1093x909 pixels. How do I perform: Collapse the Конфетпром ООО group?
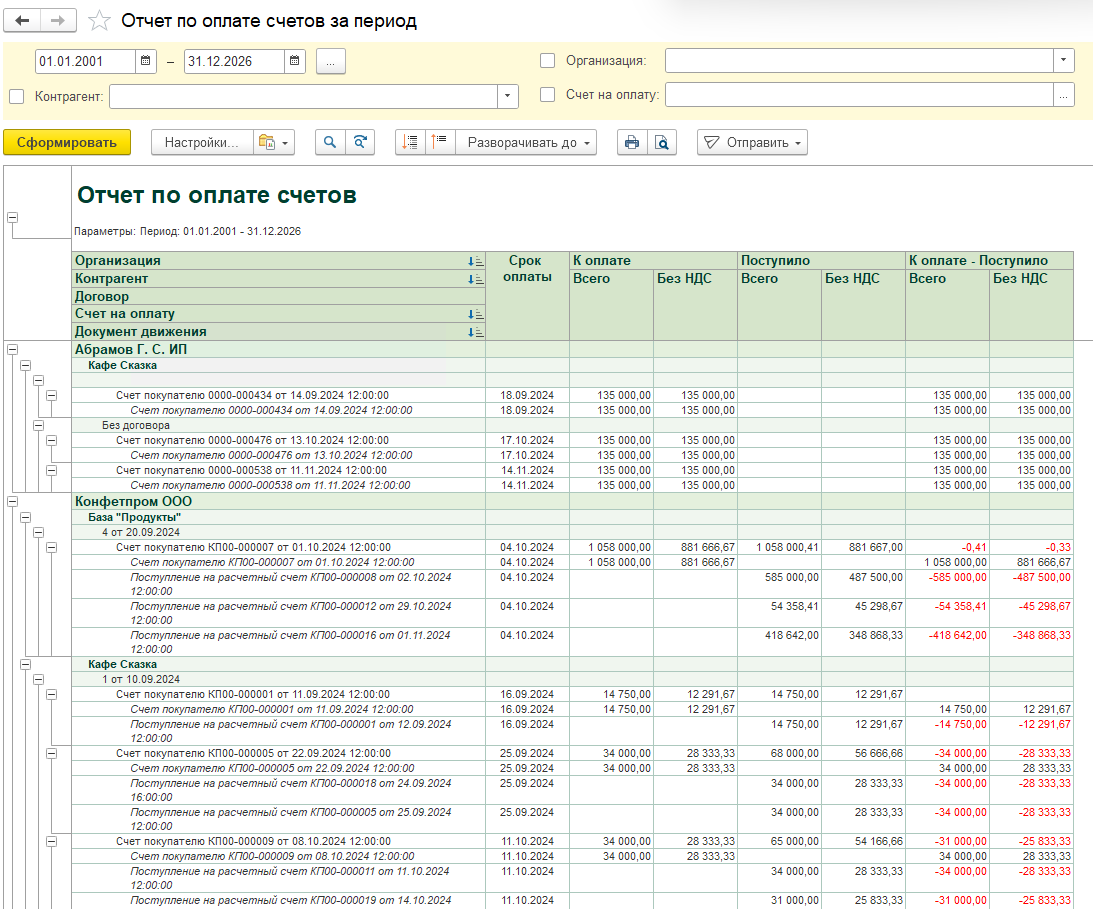[x=13, y=501]
